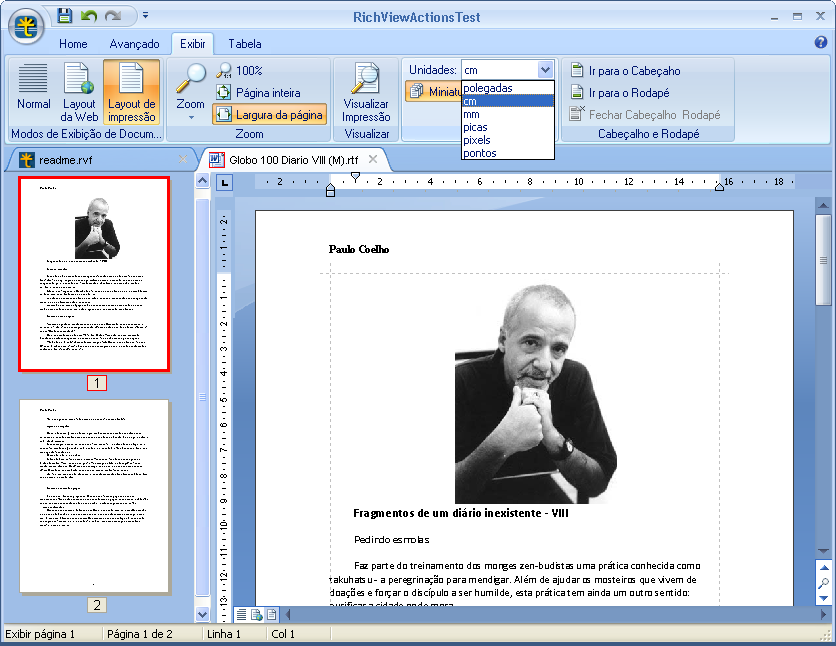
Task: Click Ir para o Rodapé
Action: click(x=620, y=93)
